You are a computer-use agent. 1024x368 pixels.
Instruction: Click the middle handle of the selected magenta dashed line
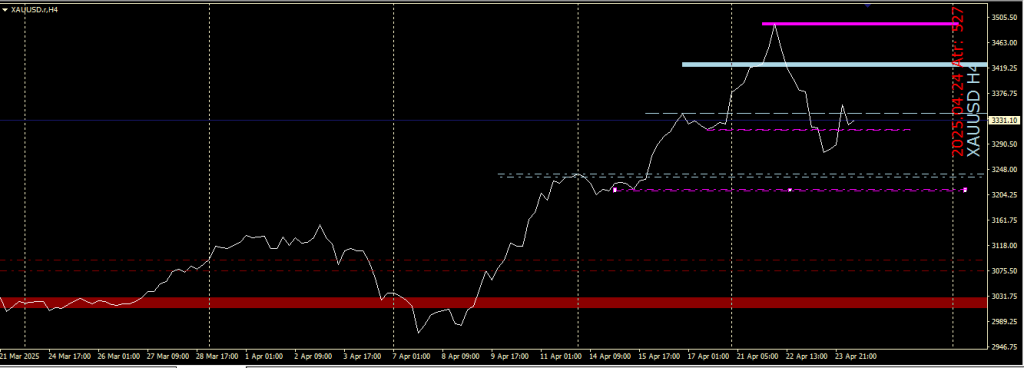pyautogui.click(x=790, y=190)
